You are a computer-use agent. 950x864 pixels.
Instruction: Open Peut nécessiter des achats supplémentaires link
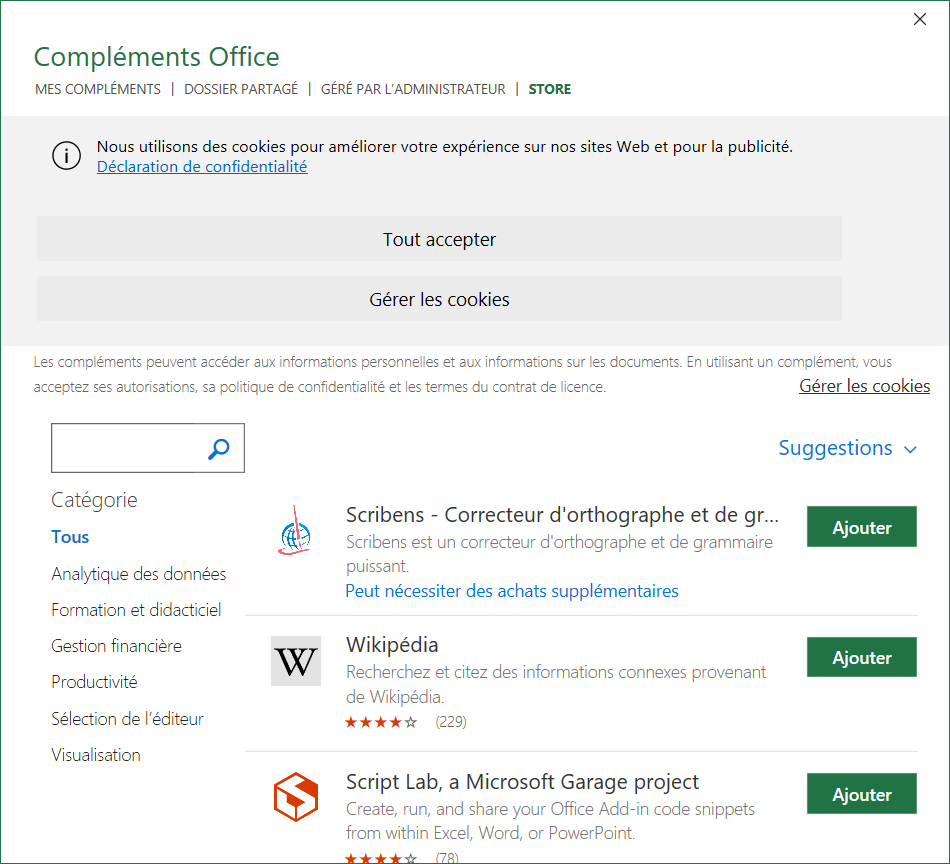[x=512, y=591]
